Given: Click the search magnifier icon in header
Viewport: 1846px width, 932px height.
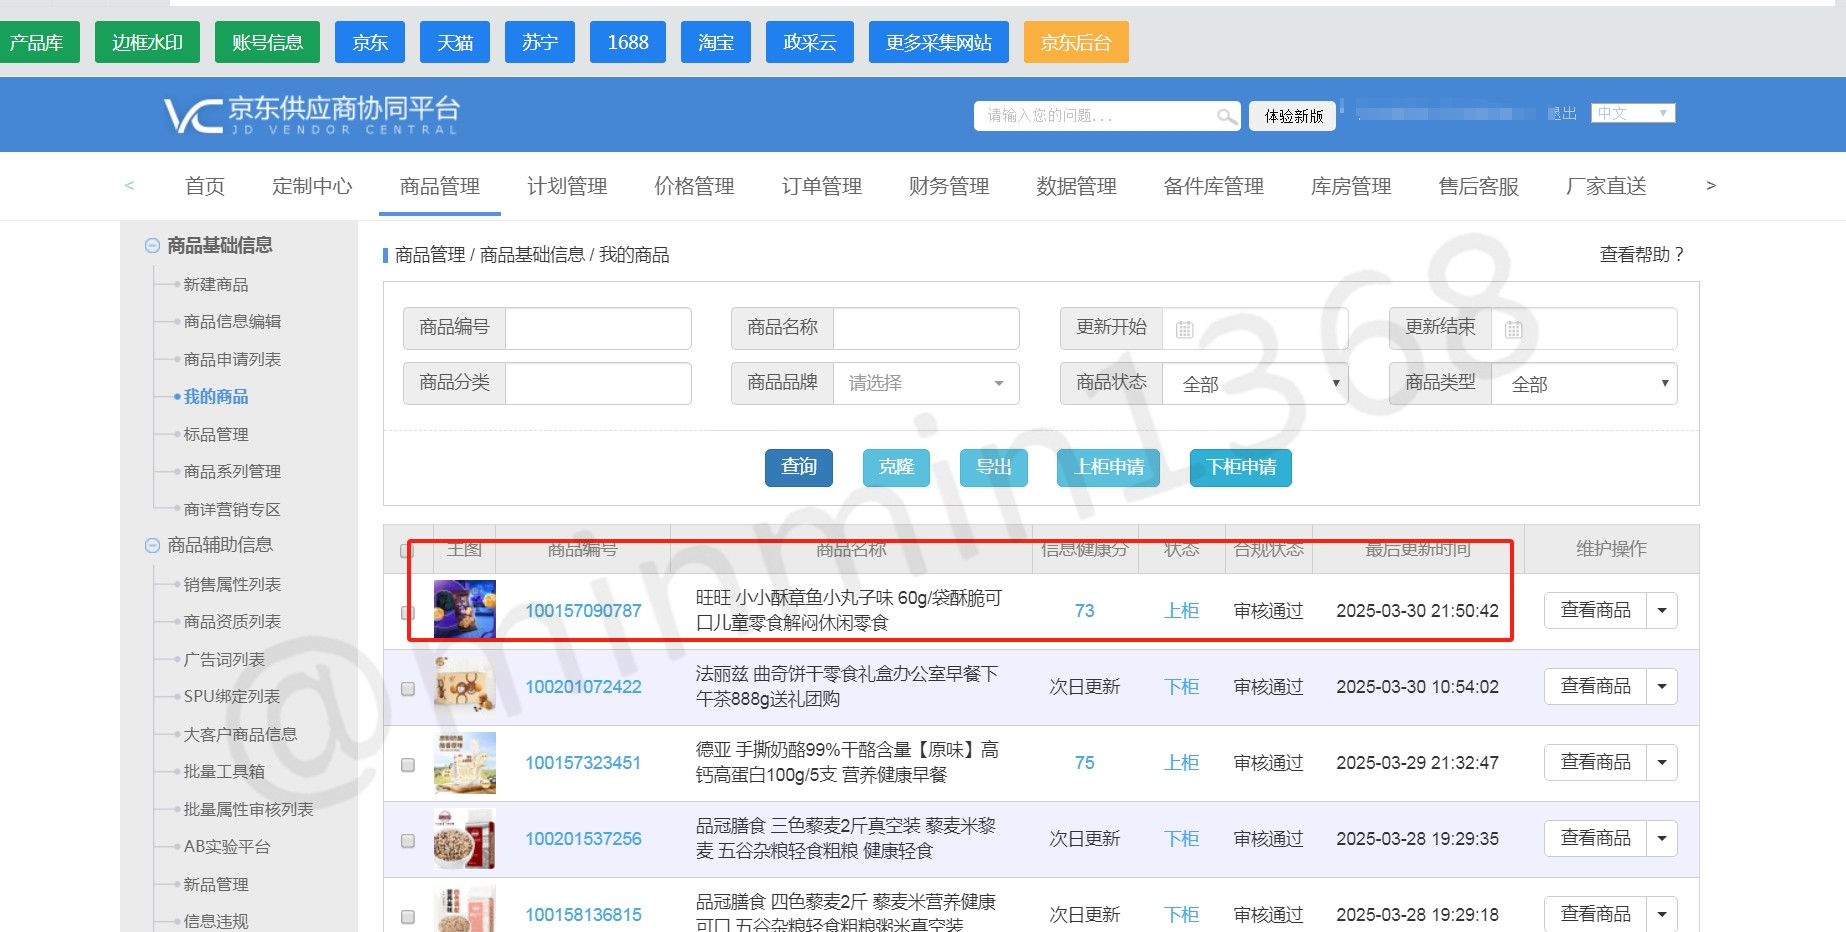Looking at the screenshot, I should [x=1226, y=117].
